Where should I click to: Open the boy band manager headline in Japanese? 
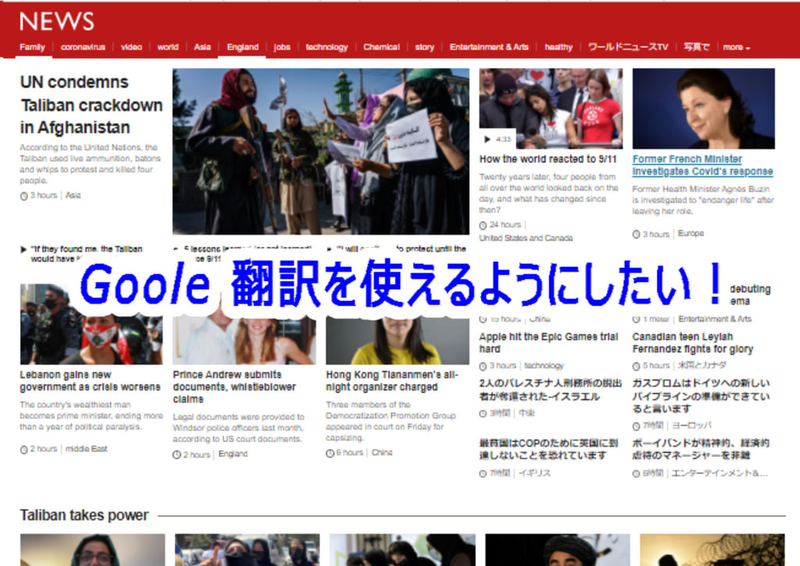701,449
